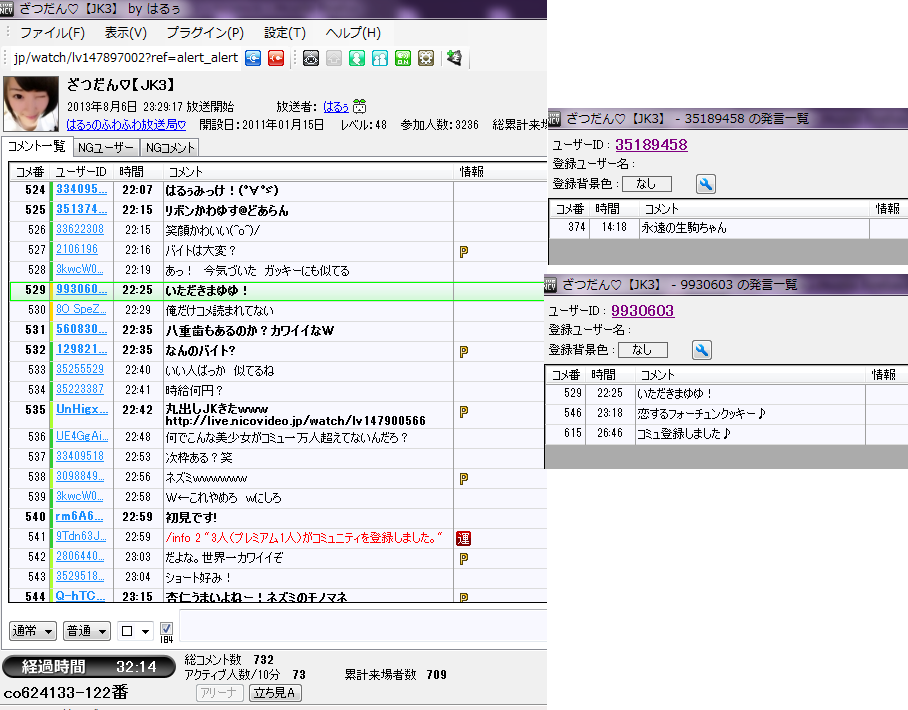Open the ファイル(F) menu
The height and width of the screenshot is (710, 908).
(53, 32)
